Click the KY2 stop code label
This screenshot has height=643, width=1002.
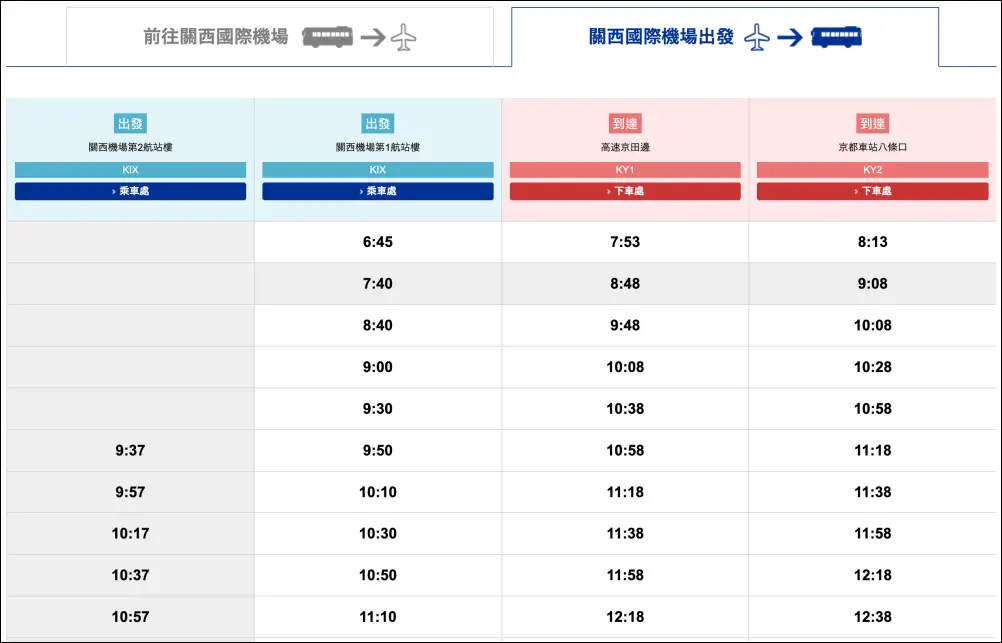point(872,170)
